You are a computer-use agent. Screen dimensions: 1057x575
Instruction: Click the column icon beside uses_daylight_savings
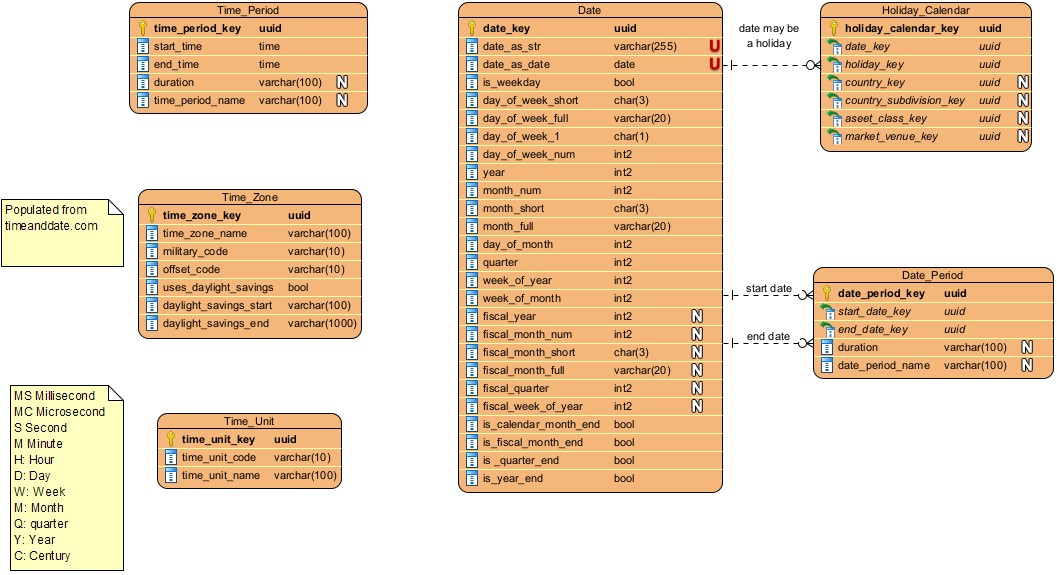[152, 288]
